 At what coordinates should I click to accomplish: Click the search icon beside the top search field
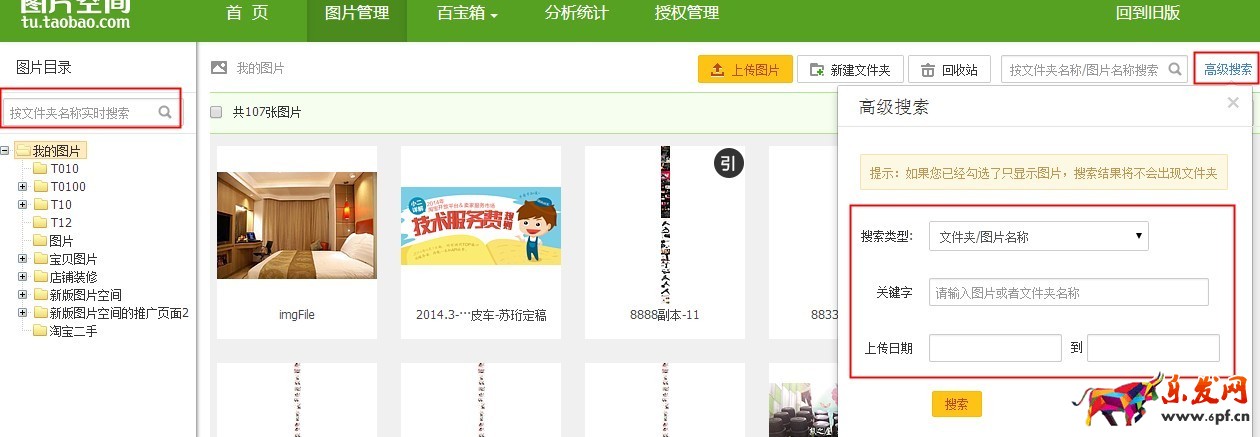click(x=1175, y=70)
